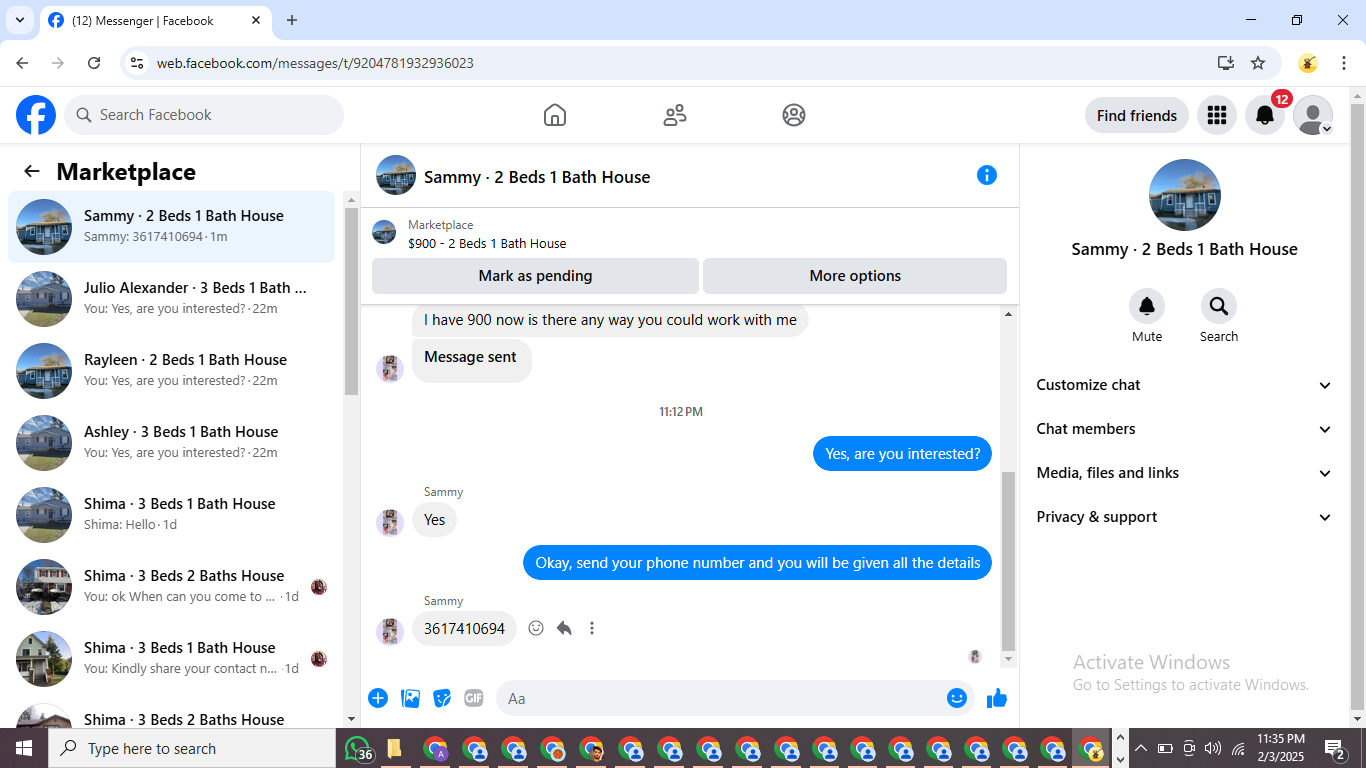The height and width of the screenshot is (768, 1366).
Task: Mute this conversation bell icon
Action: pos(1147,306)
